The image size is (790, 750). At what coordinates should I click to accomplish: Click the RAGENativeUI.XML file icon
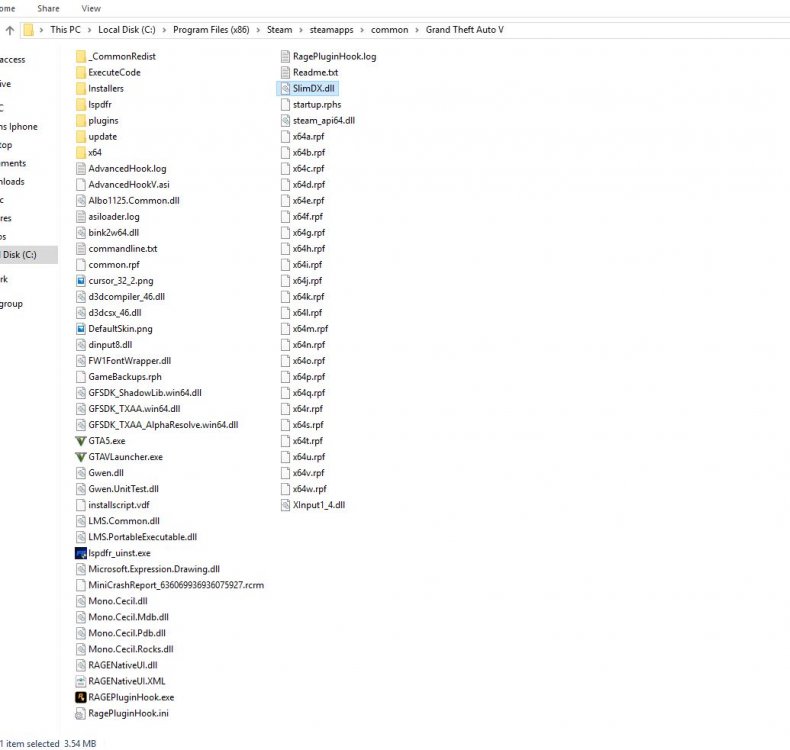[x=81, y=681]
